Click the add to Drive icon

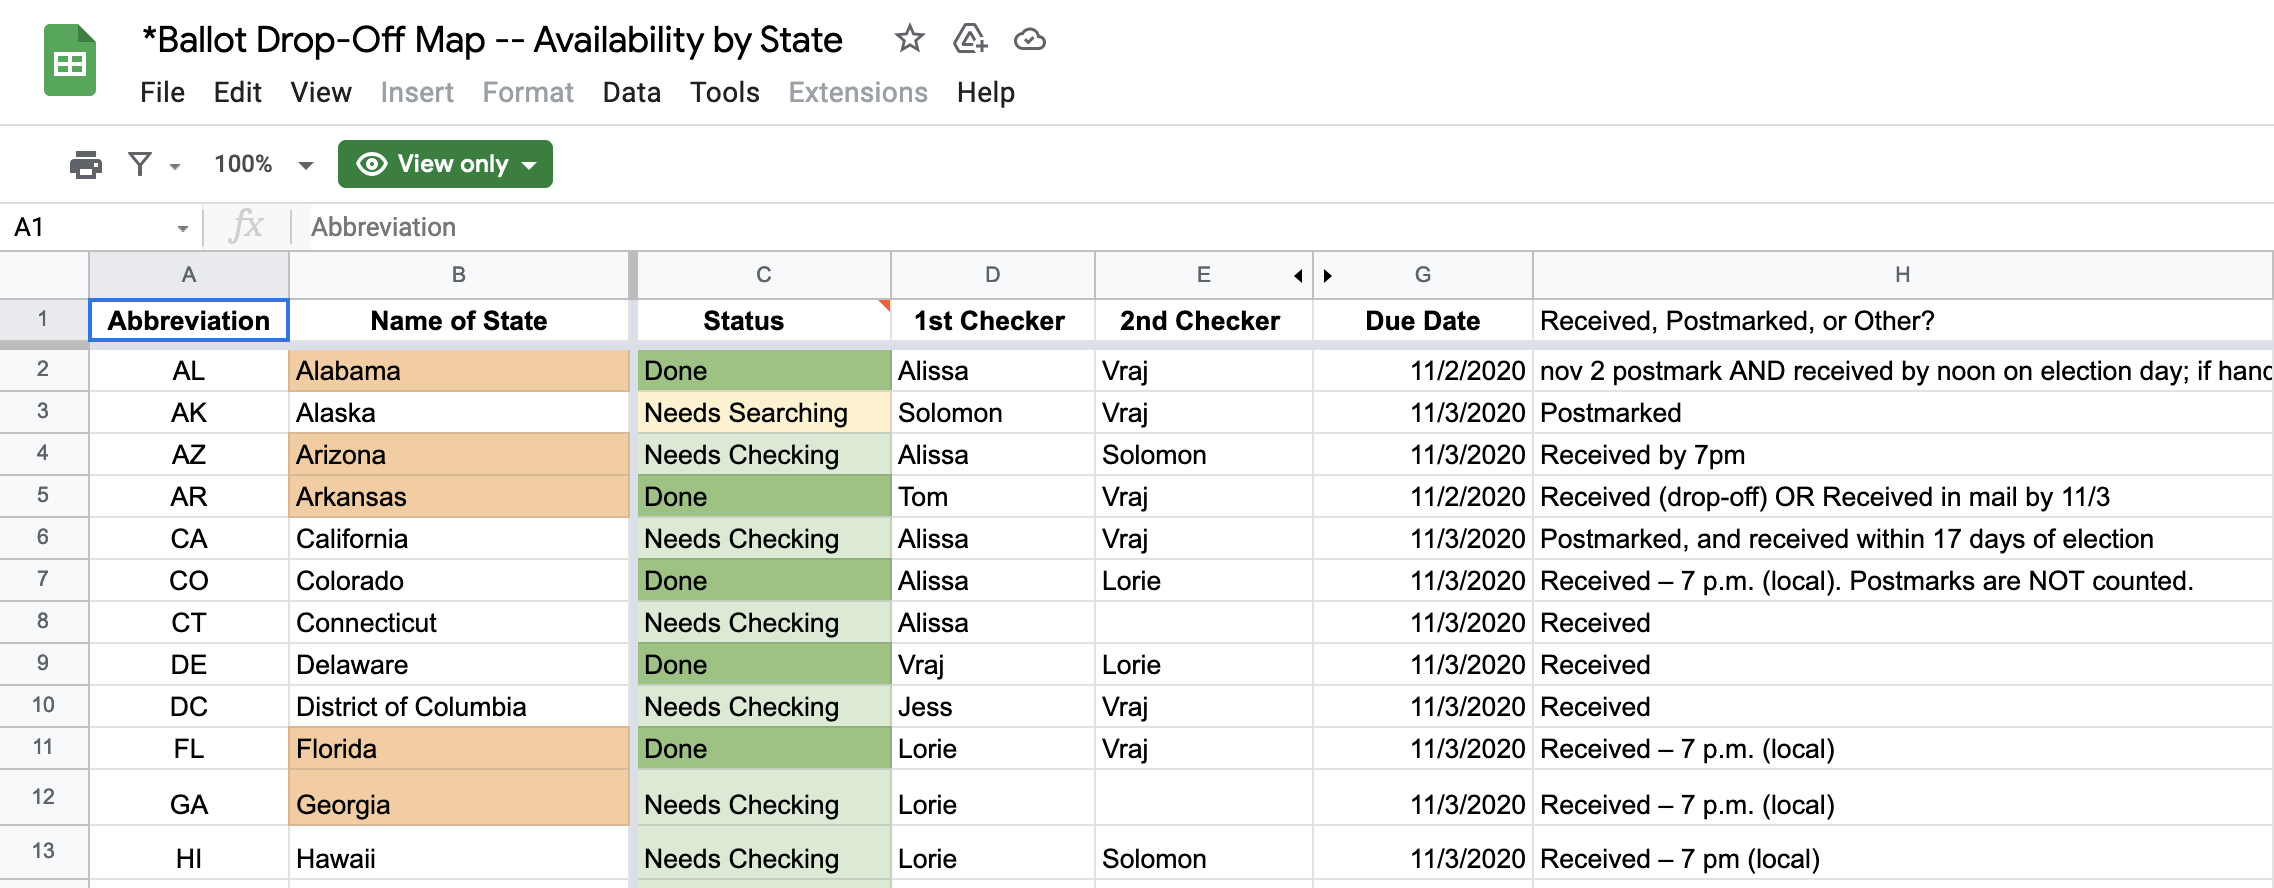[969, 39]
